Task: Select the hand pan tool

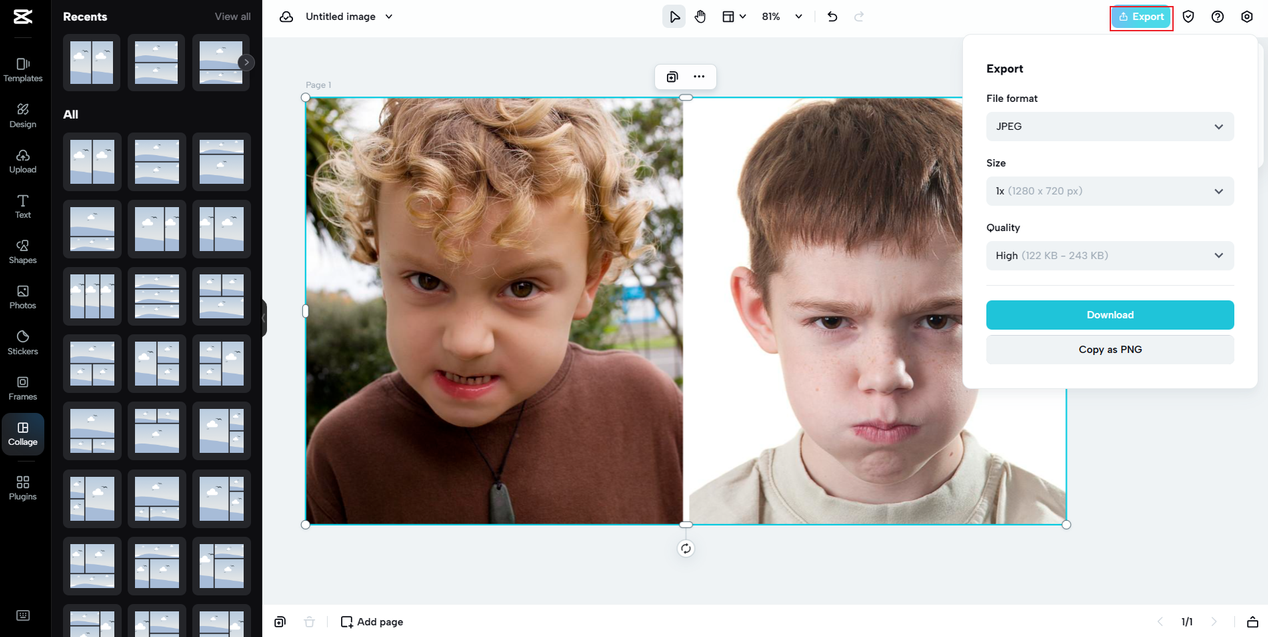Action: 700,17
